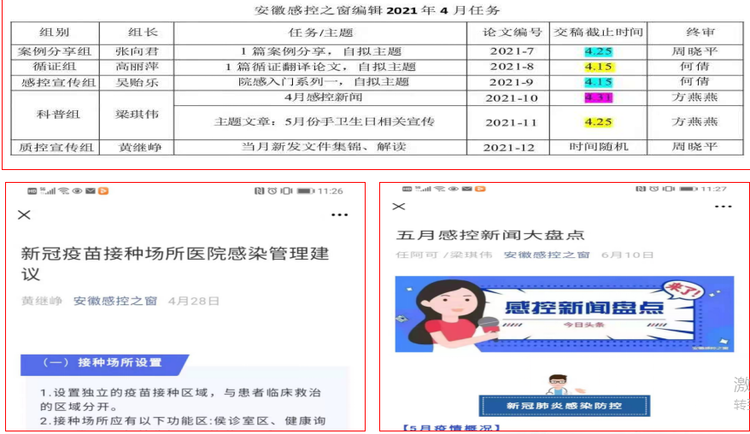The width and height of the screenshot is (750, 434).
Task: Select the （一）接种场所设置 section header
Action: [100, 362]
